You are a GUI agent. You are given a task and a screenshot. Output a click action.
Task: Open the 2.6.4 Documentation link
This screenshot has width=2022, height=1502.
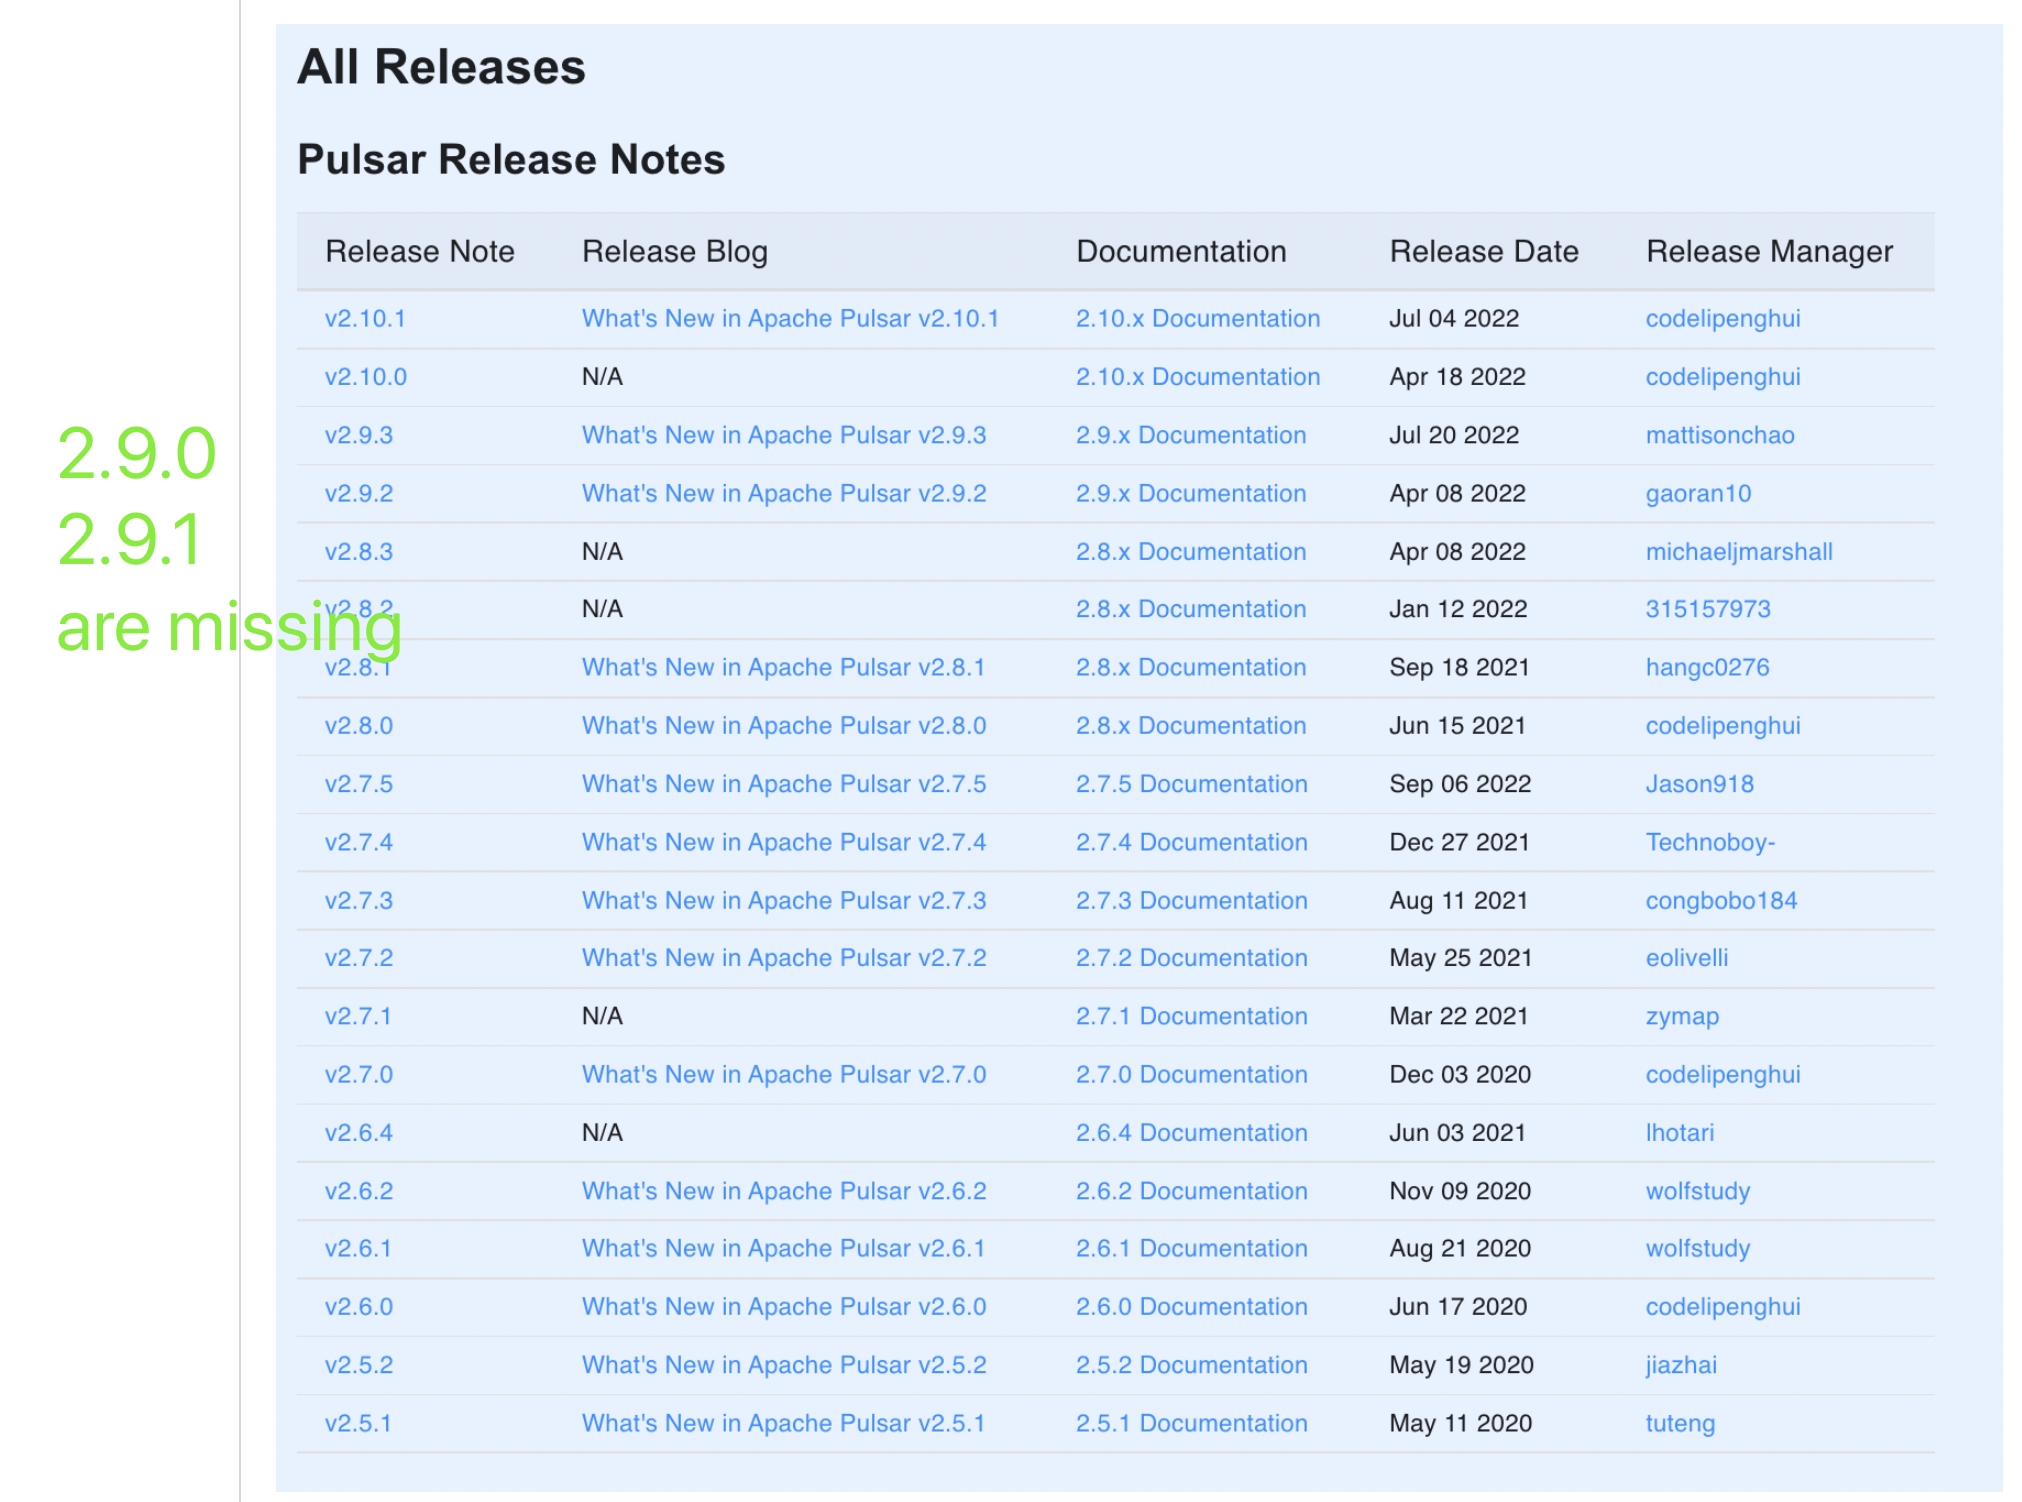click(x=1191, y=1133)
